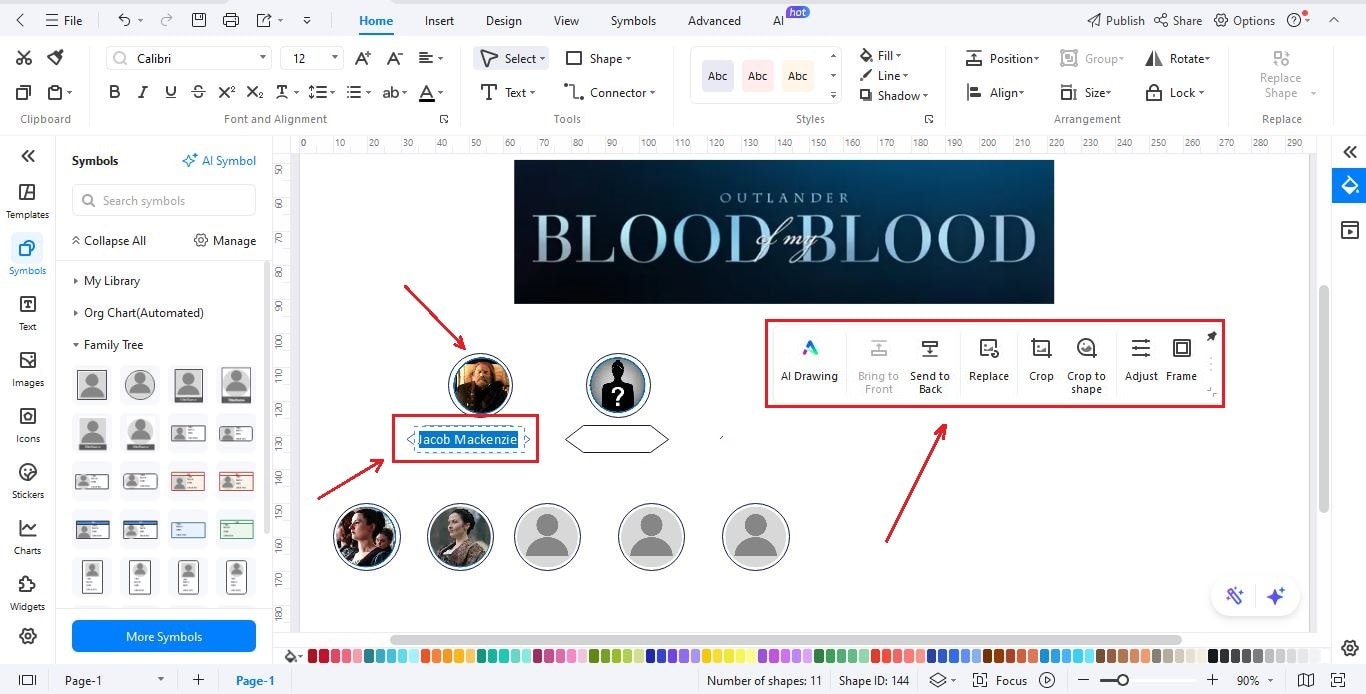Toggle underline formatting

pyautogui.click(x=170, y=92)
